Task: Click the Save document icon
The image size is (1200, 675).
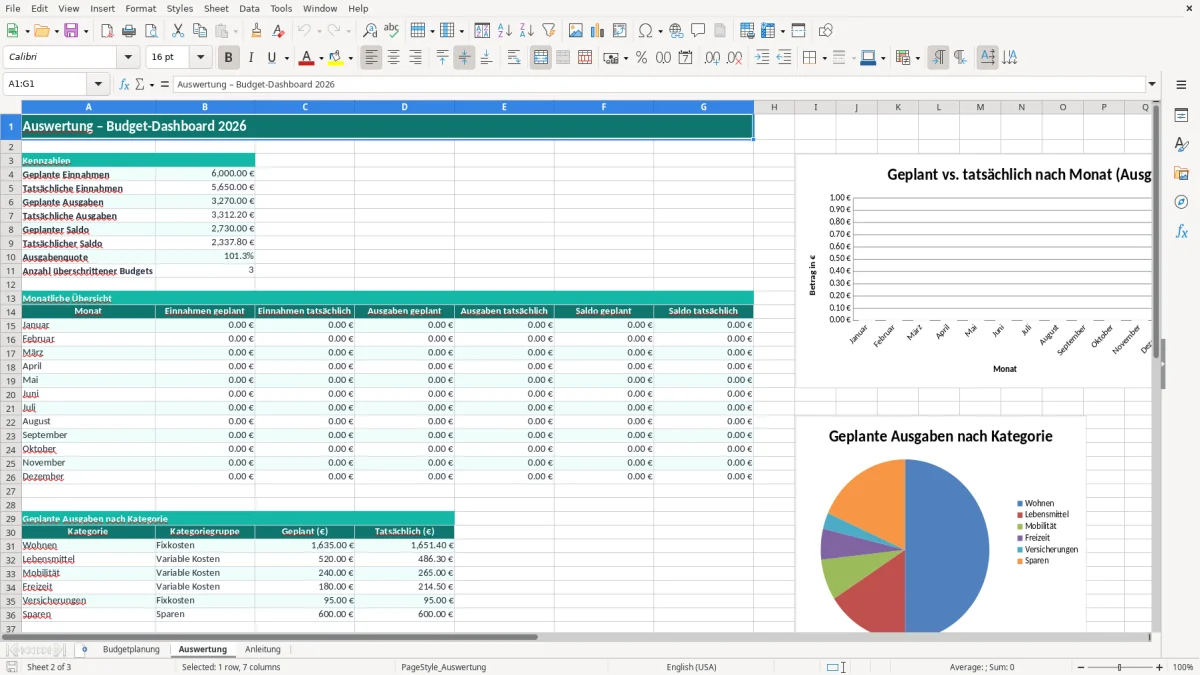Action: point(71,31)
